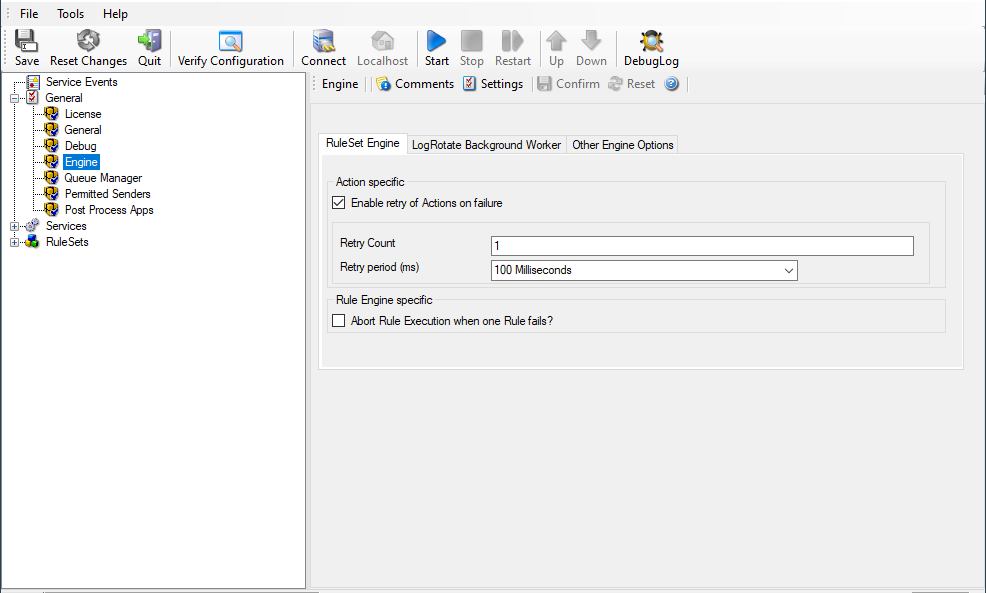Uncheck Enable retry of Actions on failure
986x593 pixels.
click(x=339, y=203)
